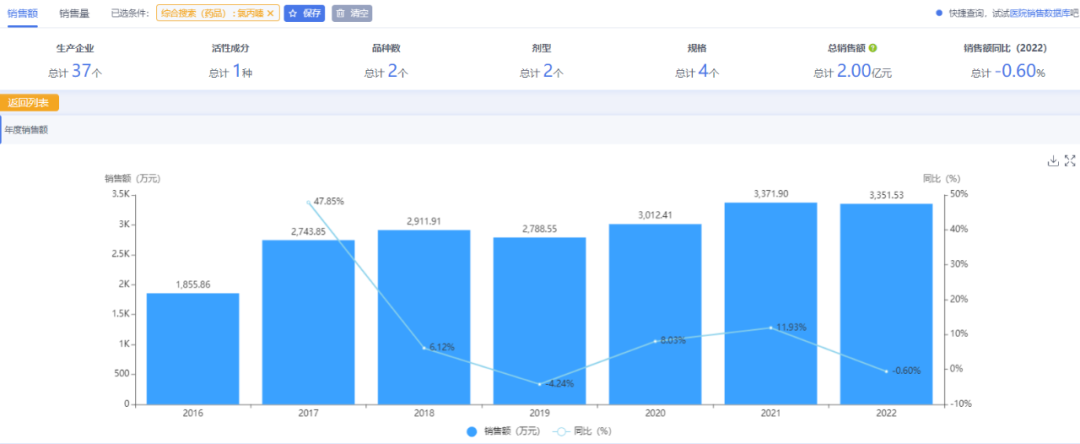Toggle the 同比 (%) legend line series

pos(580,431)
